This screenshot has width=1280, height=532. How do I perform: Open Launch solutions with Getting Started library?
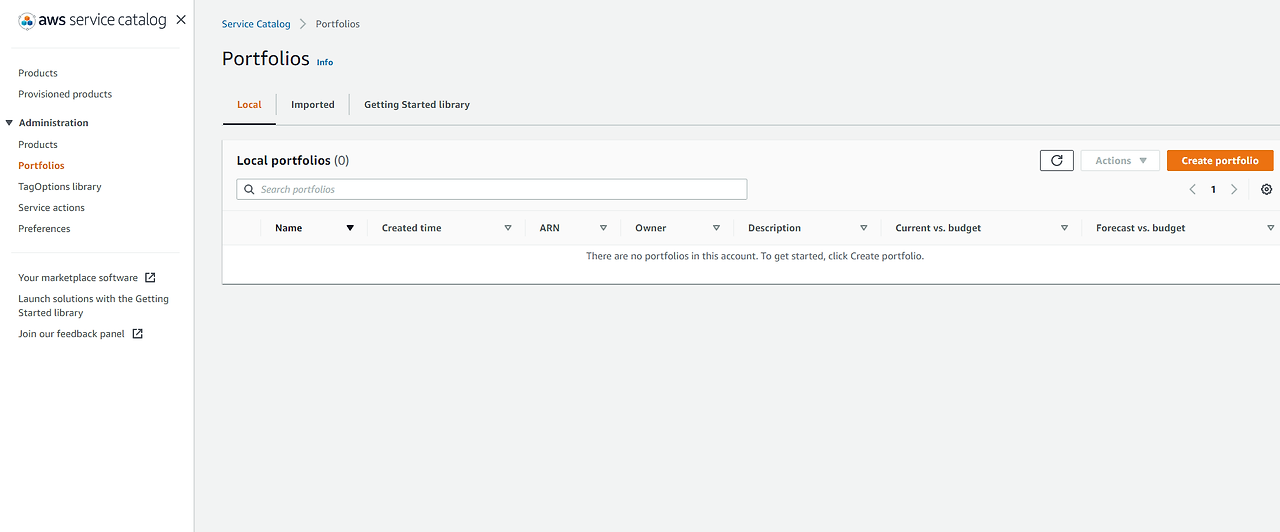94,306
